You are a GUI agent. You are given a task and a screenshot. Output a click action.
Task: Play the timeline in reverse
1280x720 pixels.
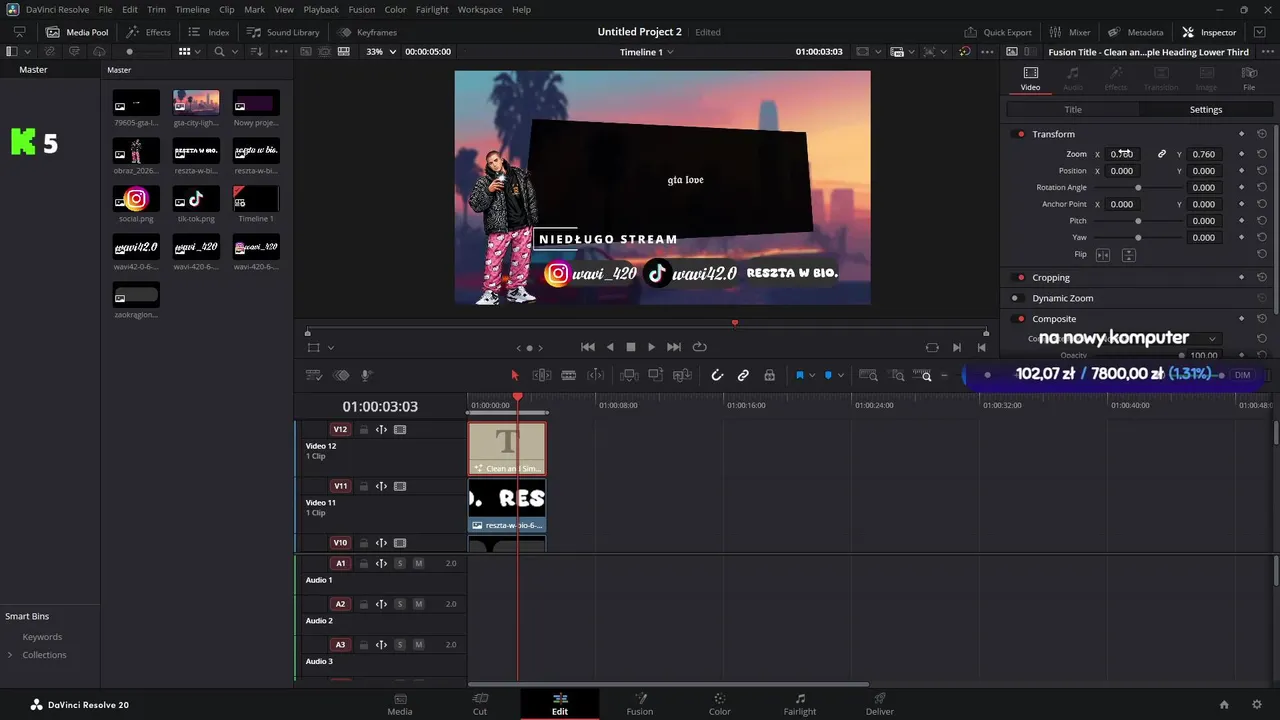[x=610, y=347]
